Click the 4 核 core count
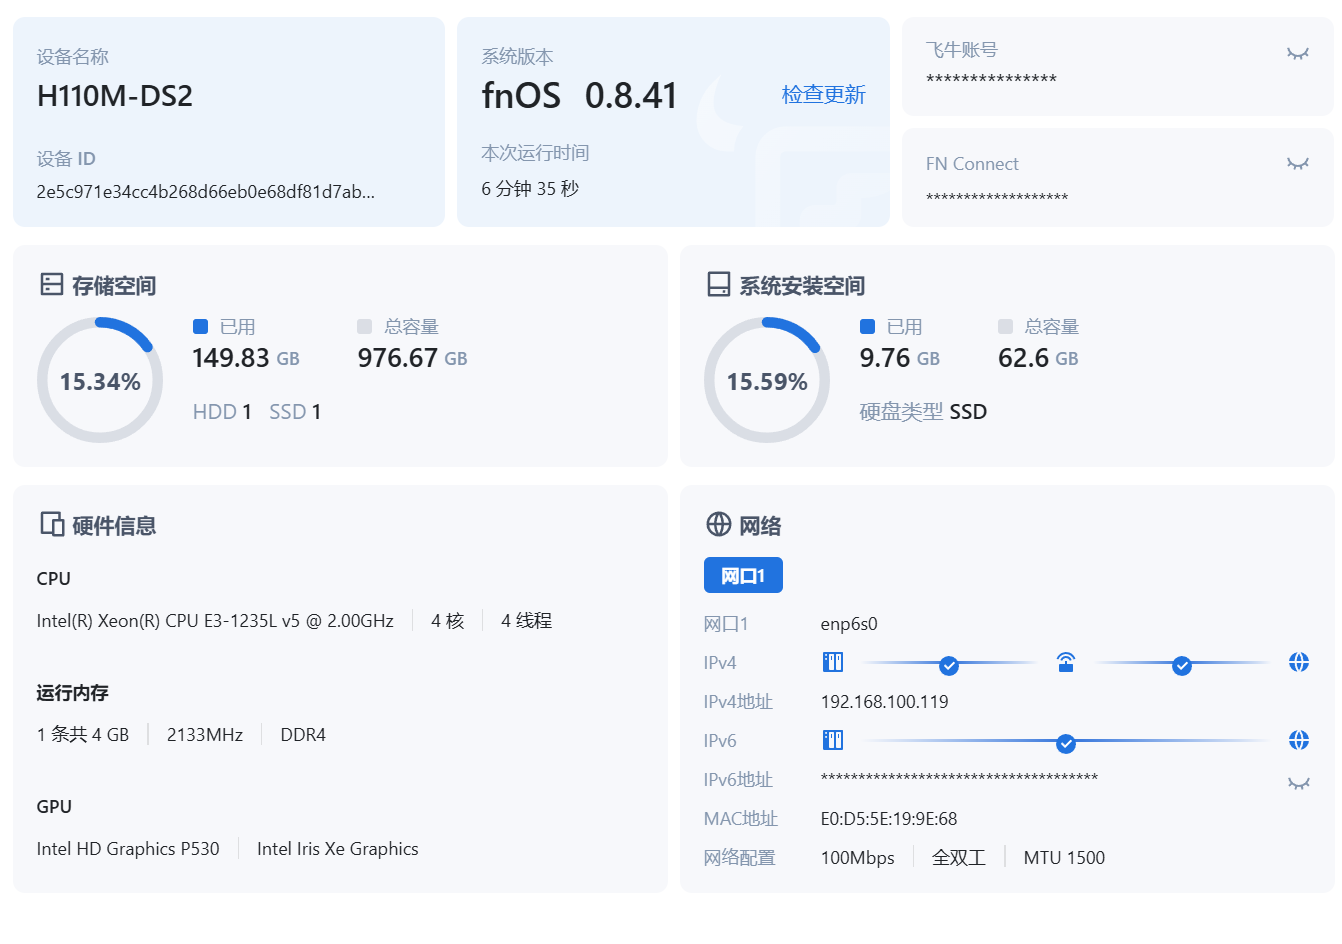The image size is (1342, 944). [448, 621]
